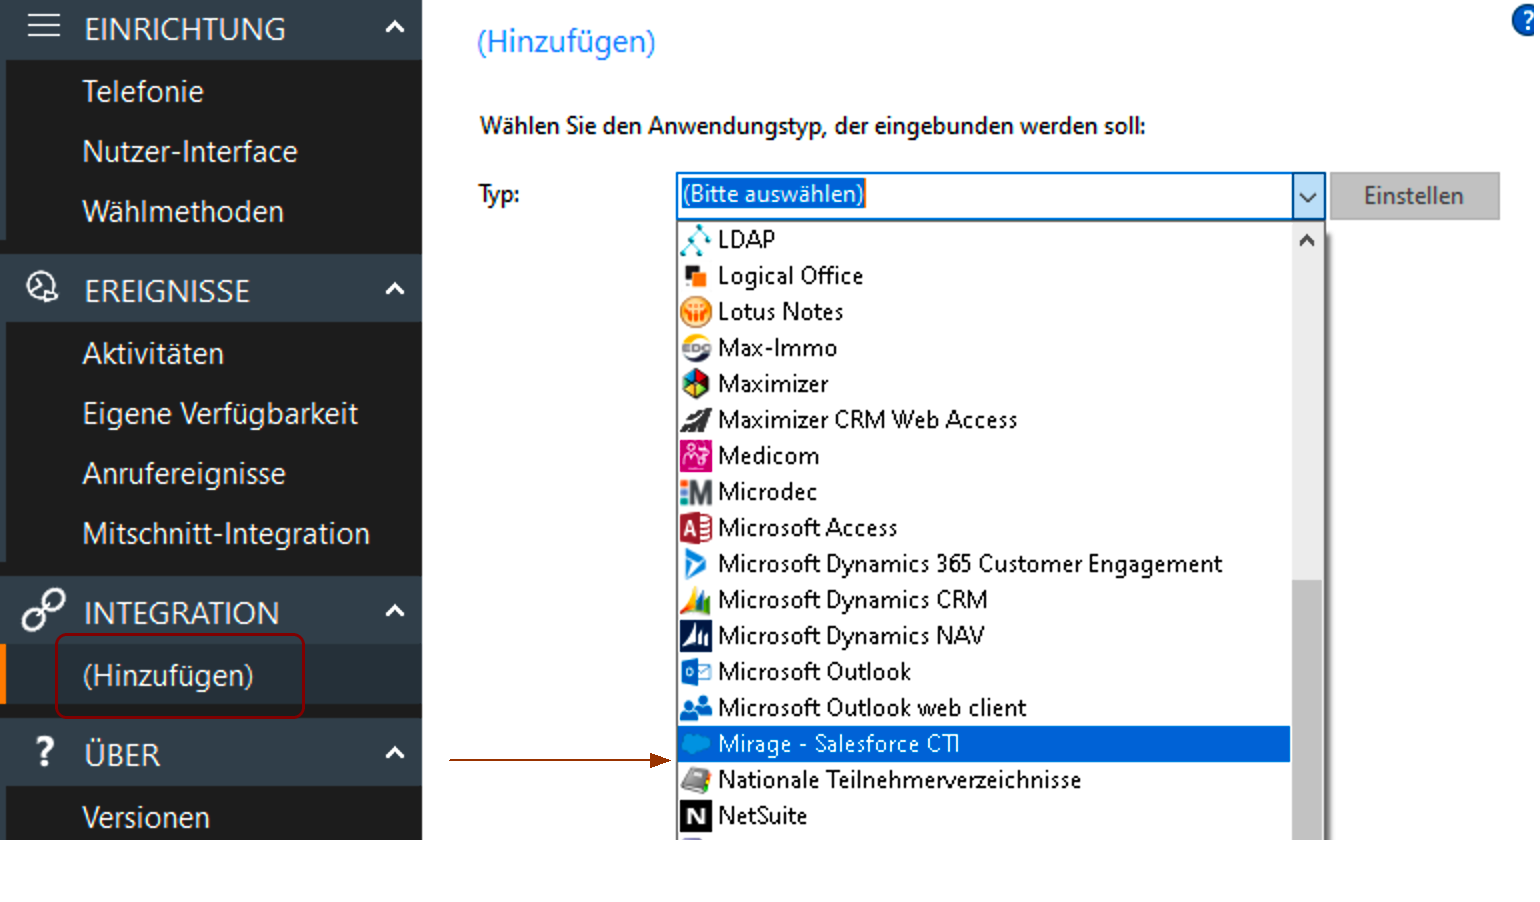Open the Wählmethoden page
1540x902 pixels.
(183, 211)
